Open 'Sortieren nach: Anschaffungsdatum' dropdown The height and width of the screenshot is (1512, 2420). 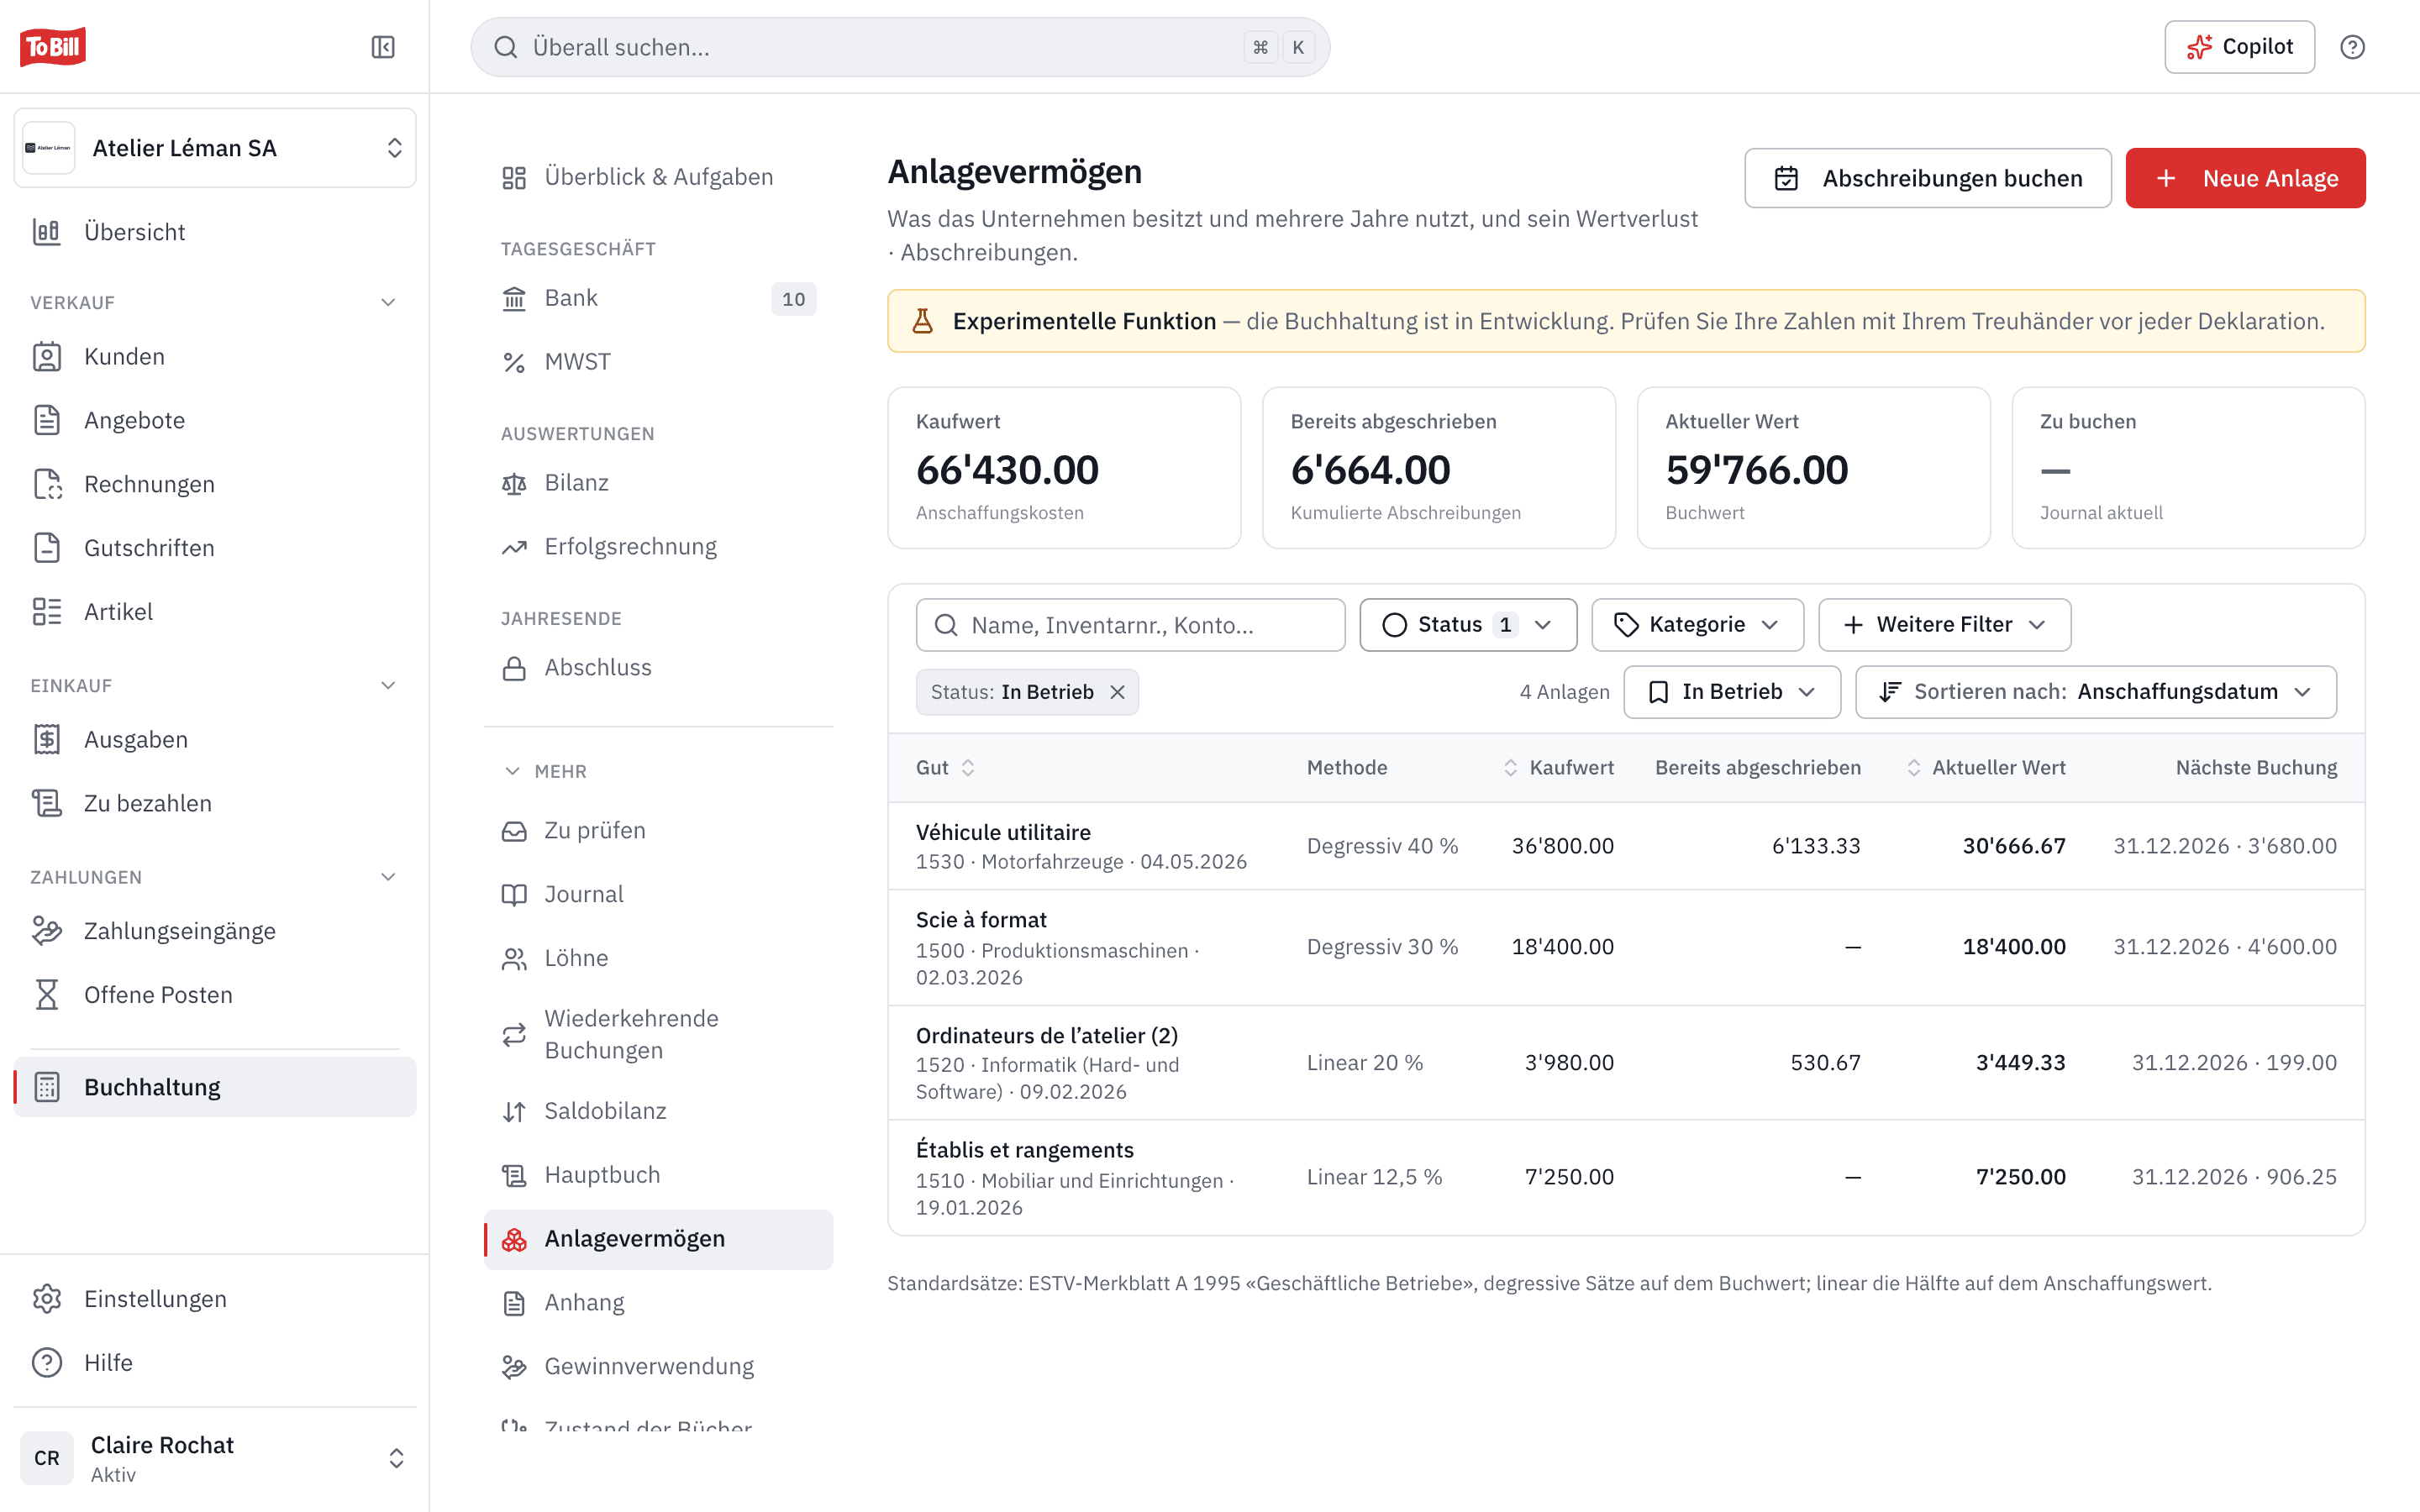2095,692
